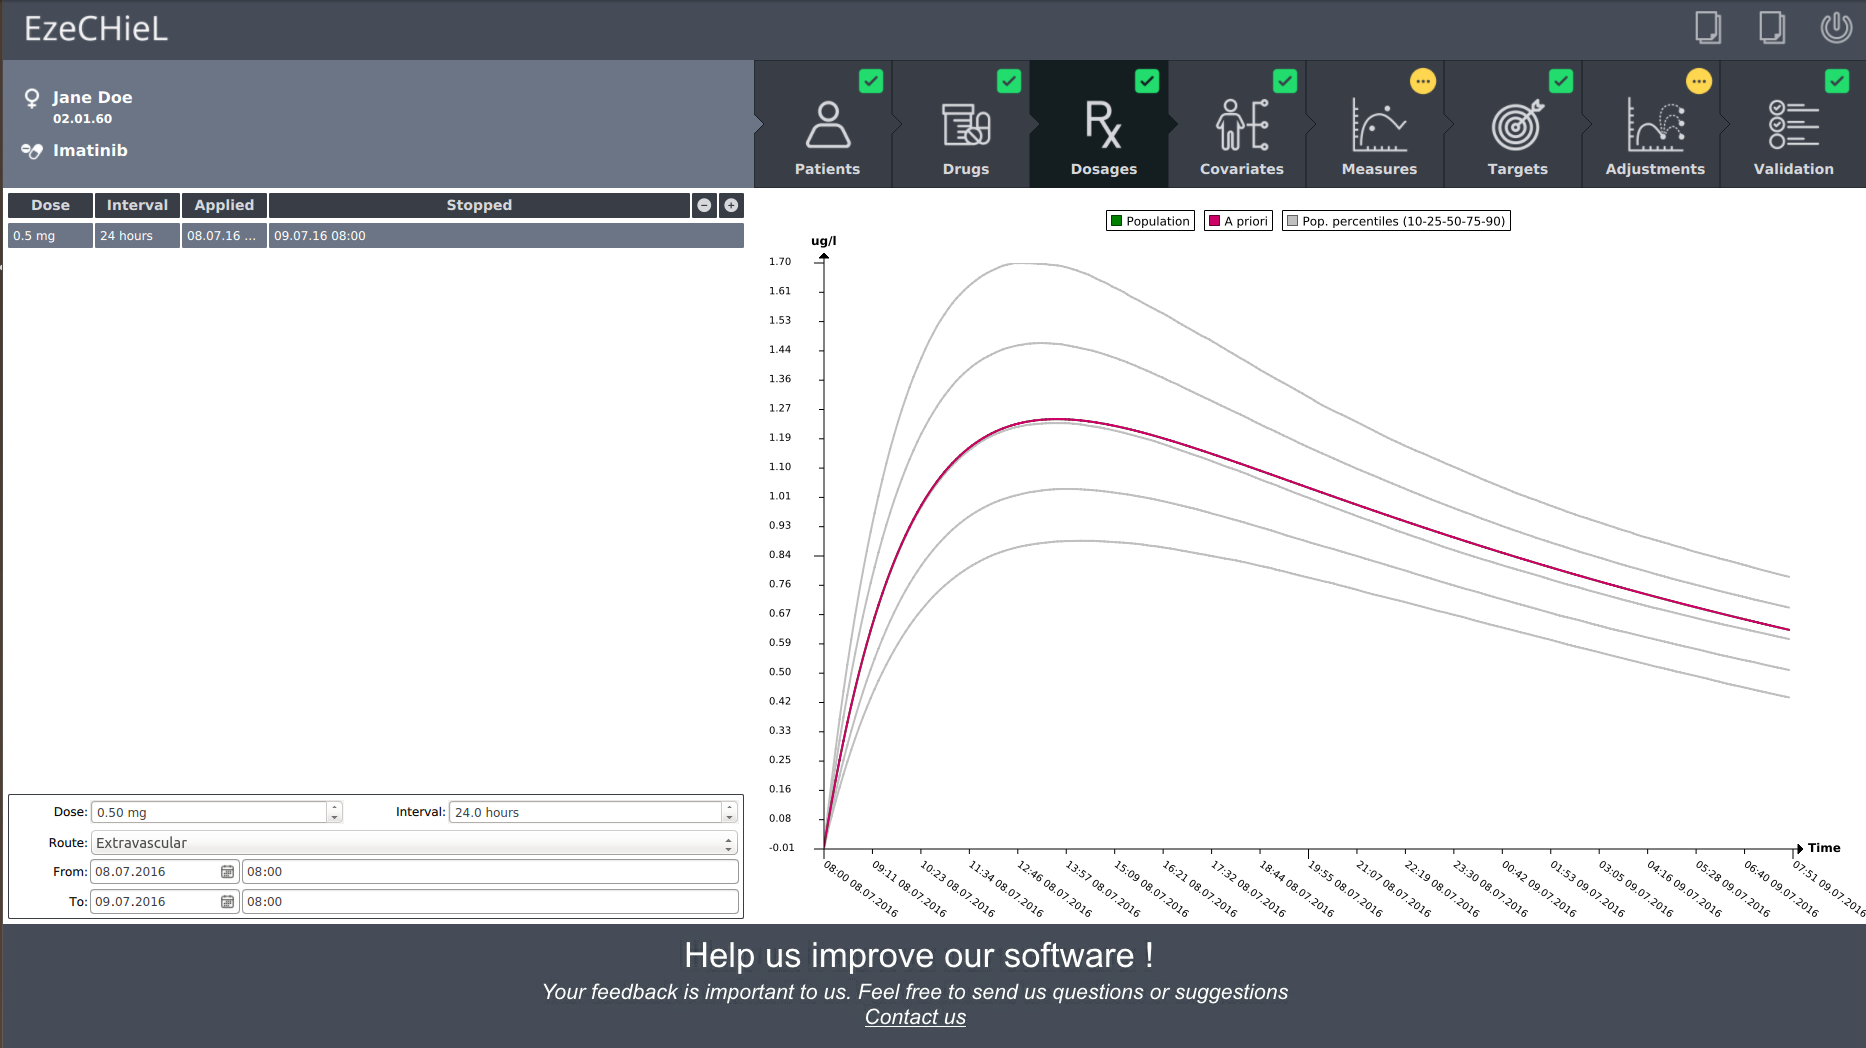Click the second document icon in header
The image size is (1866, 1048).
1772,27
